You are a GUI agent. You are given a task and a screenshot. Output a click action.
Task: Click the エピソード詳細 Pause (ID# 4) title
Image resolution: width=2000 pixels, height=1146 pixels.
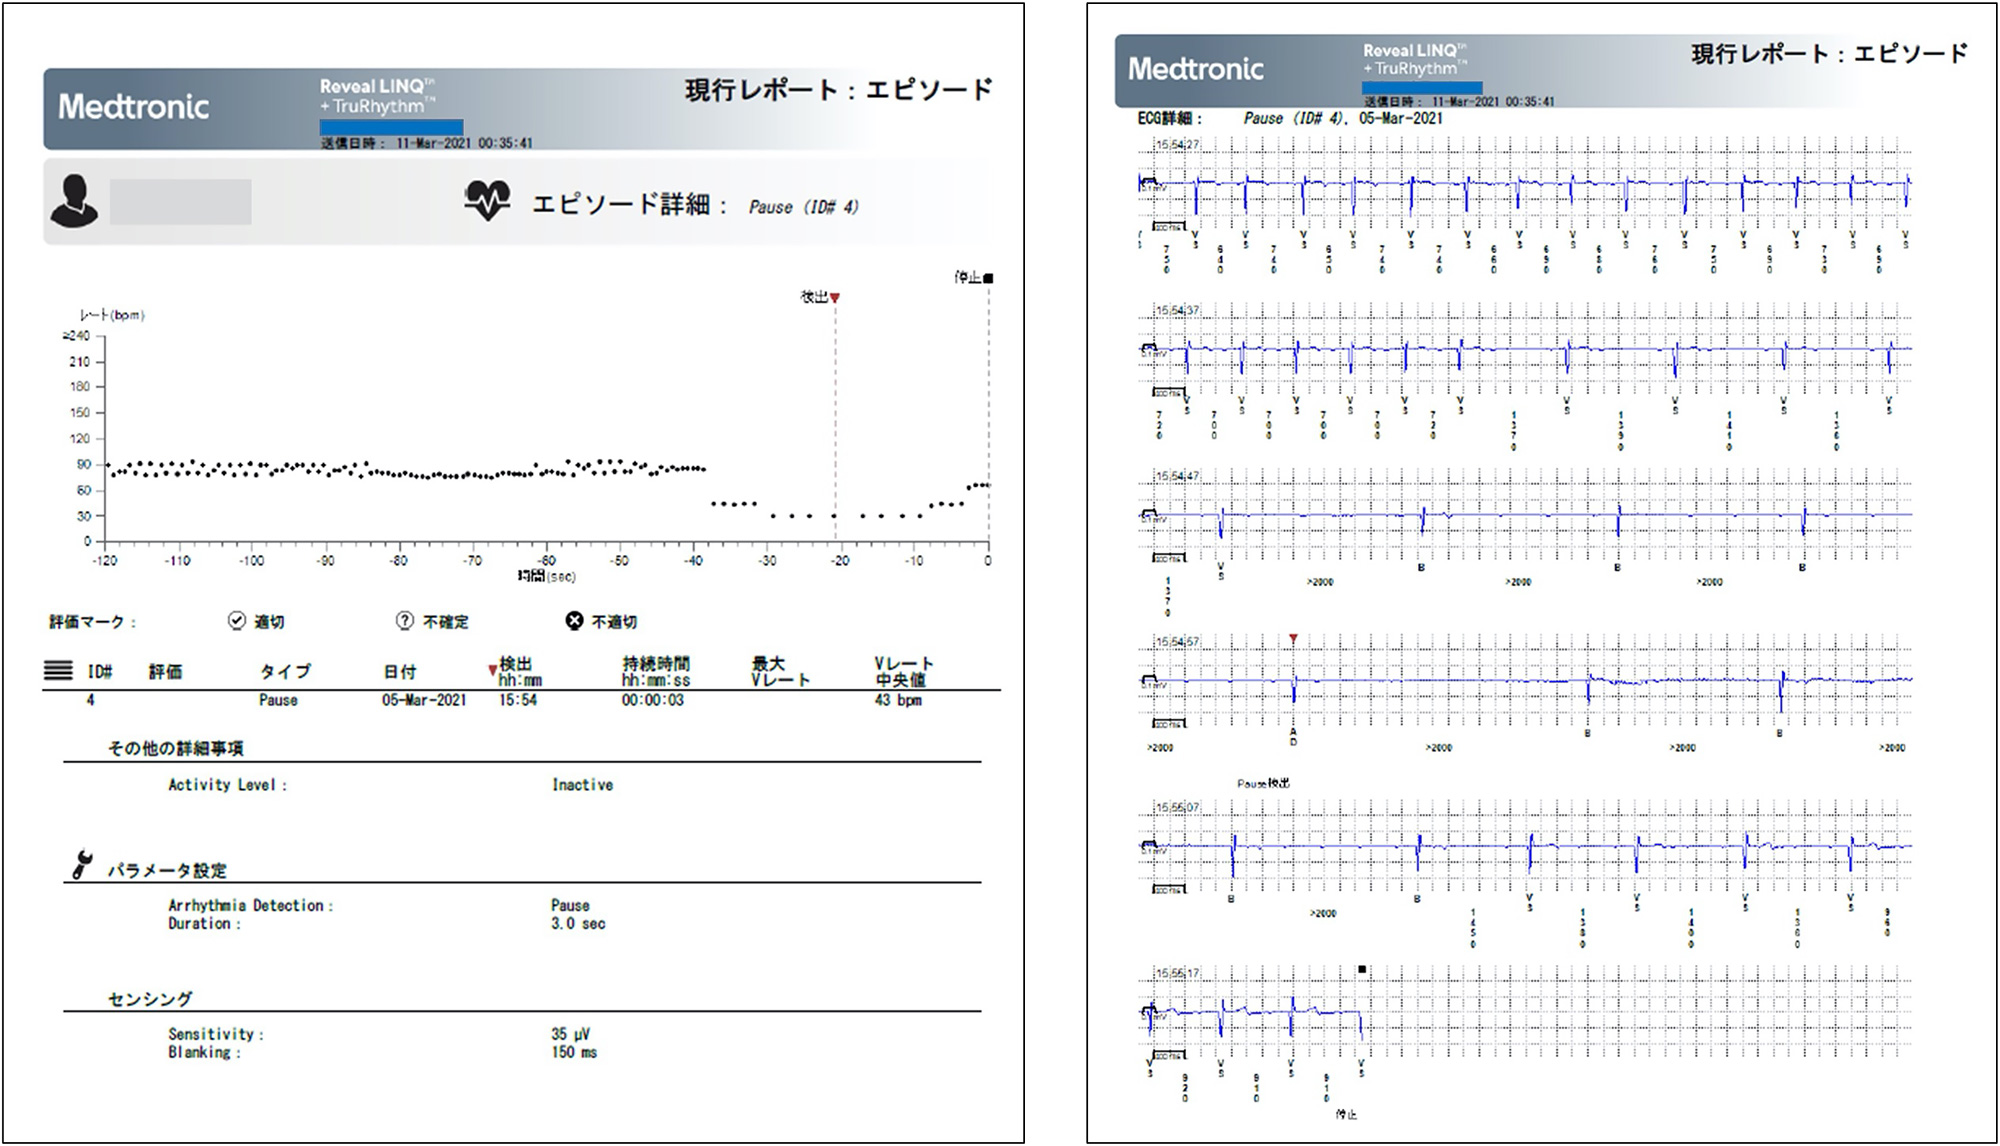[695, 205]
